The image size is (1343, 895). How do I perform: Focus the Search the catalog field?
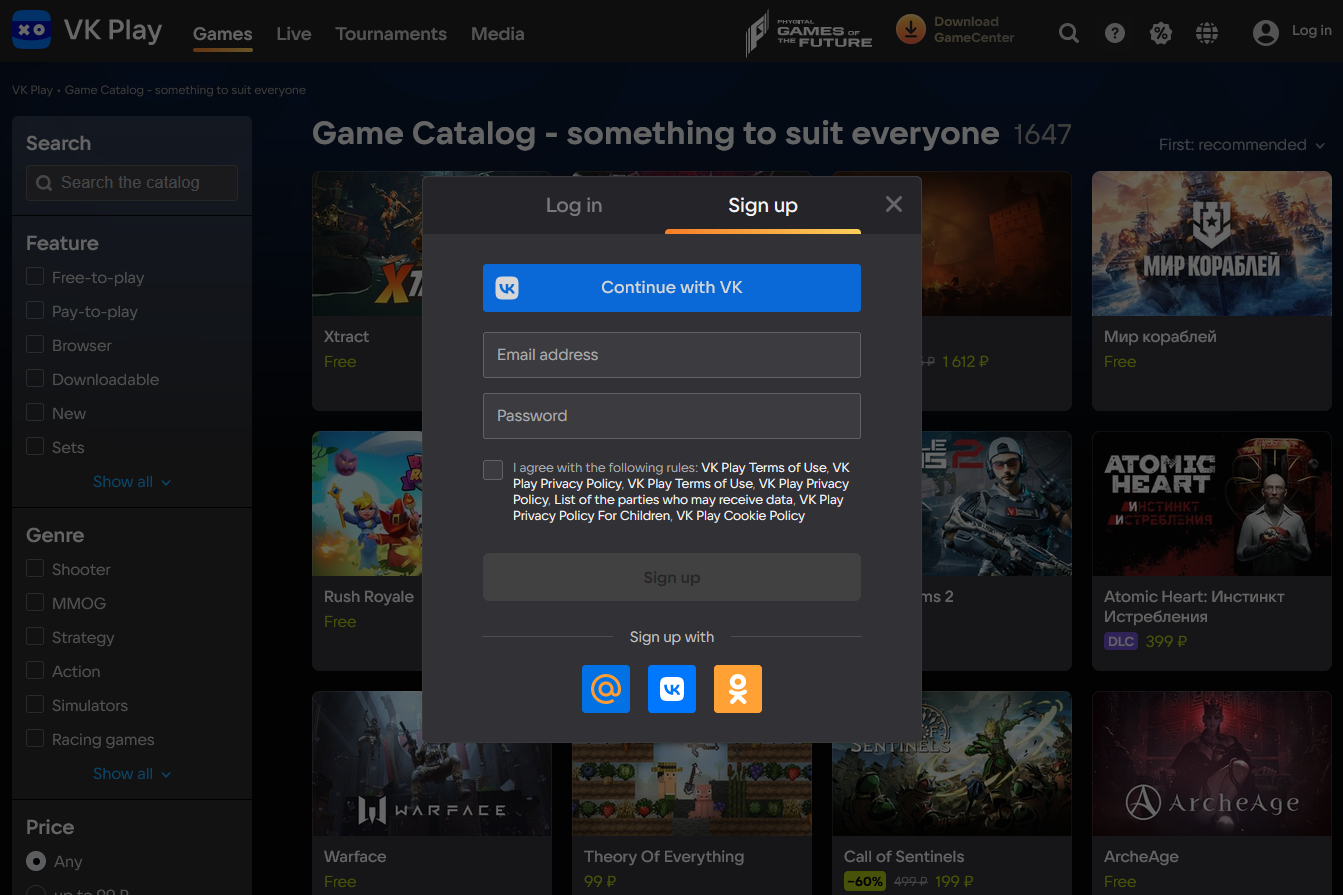tap(132, 183)
